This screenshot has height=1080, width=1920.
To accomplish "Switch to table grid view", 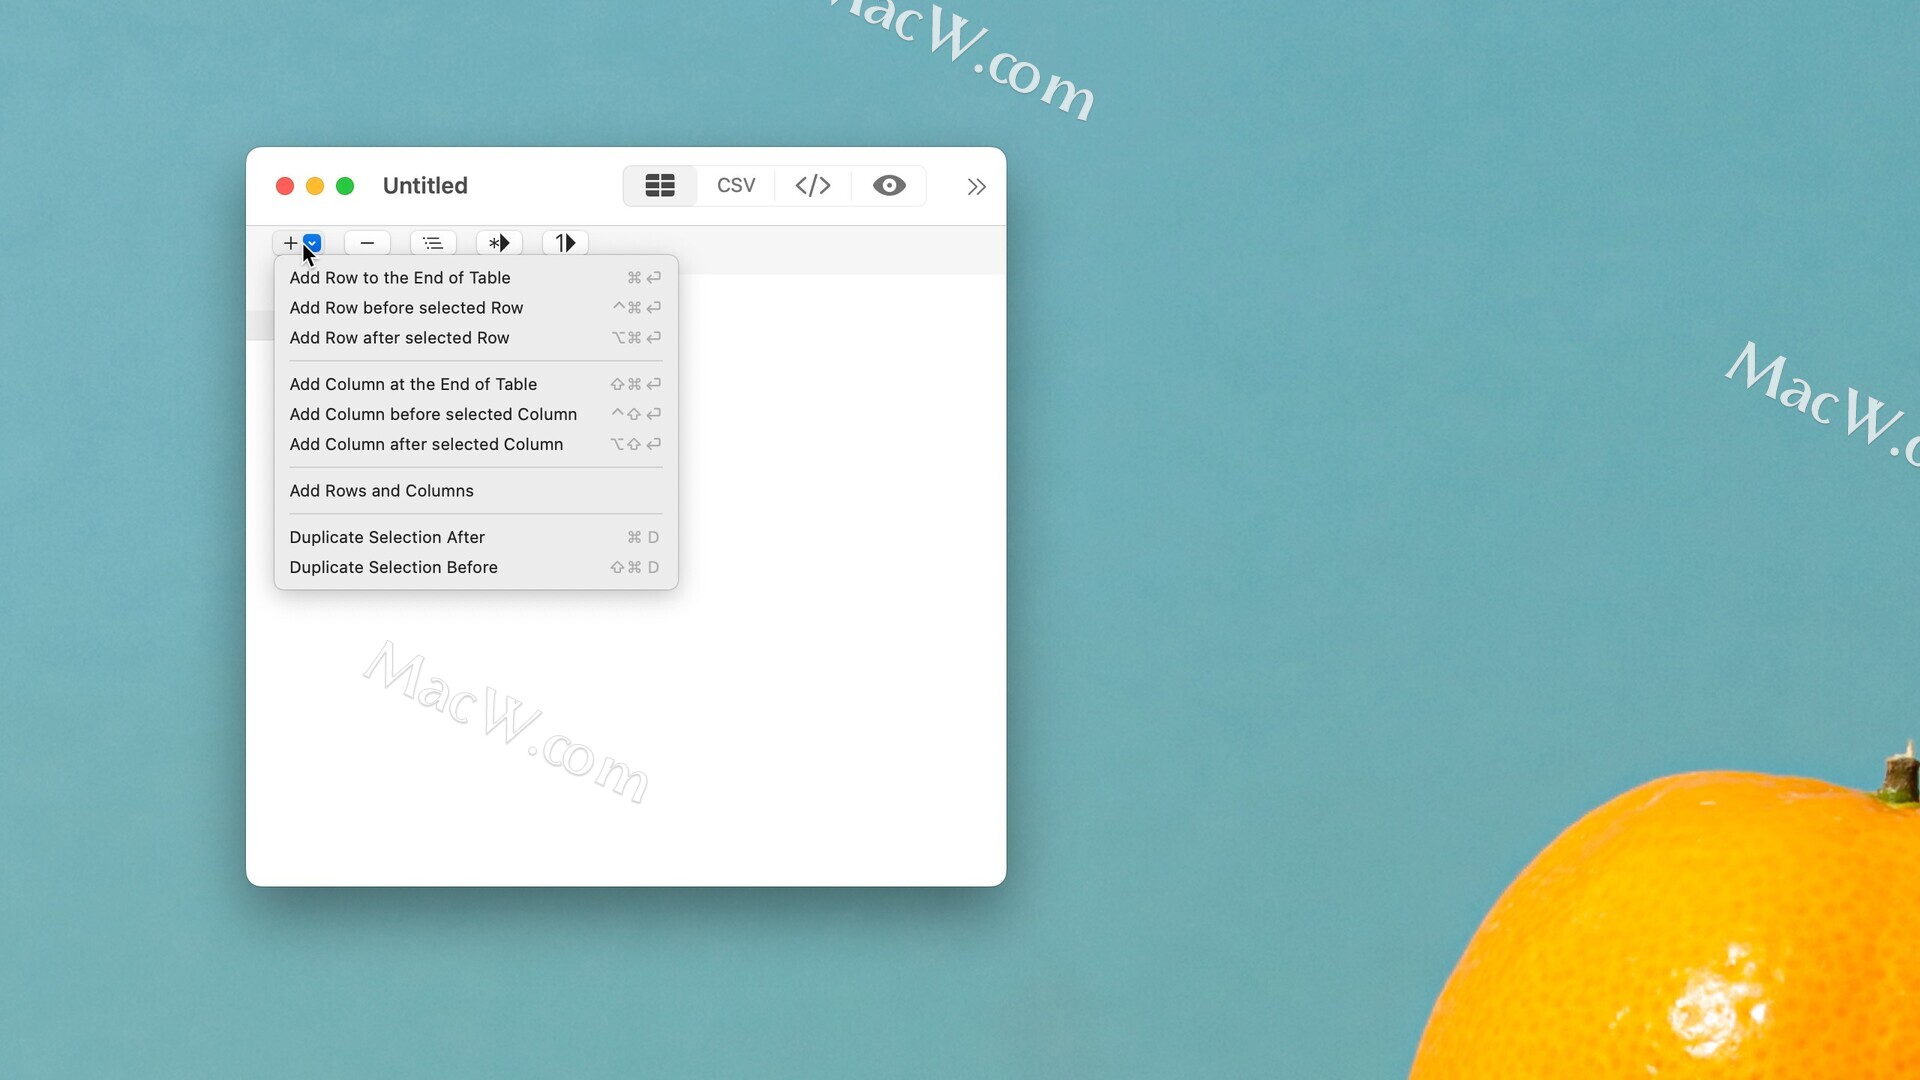I will pyautogui.click(x=660, y=186).
